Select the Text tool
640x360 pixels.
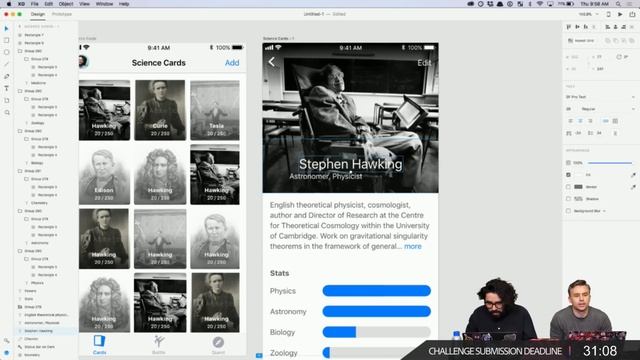[x=6, y=88]
